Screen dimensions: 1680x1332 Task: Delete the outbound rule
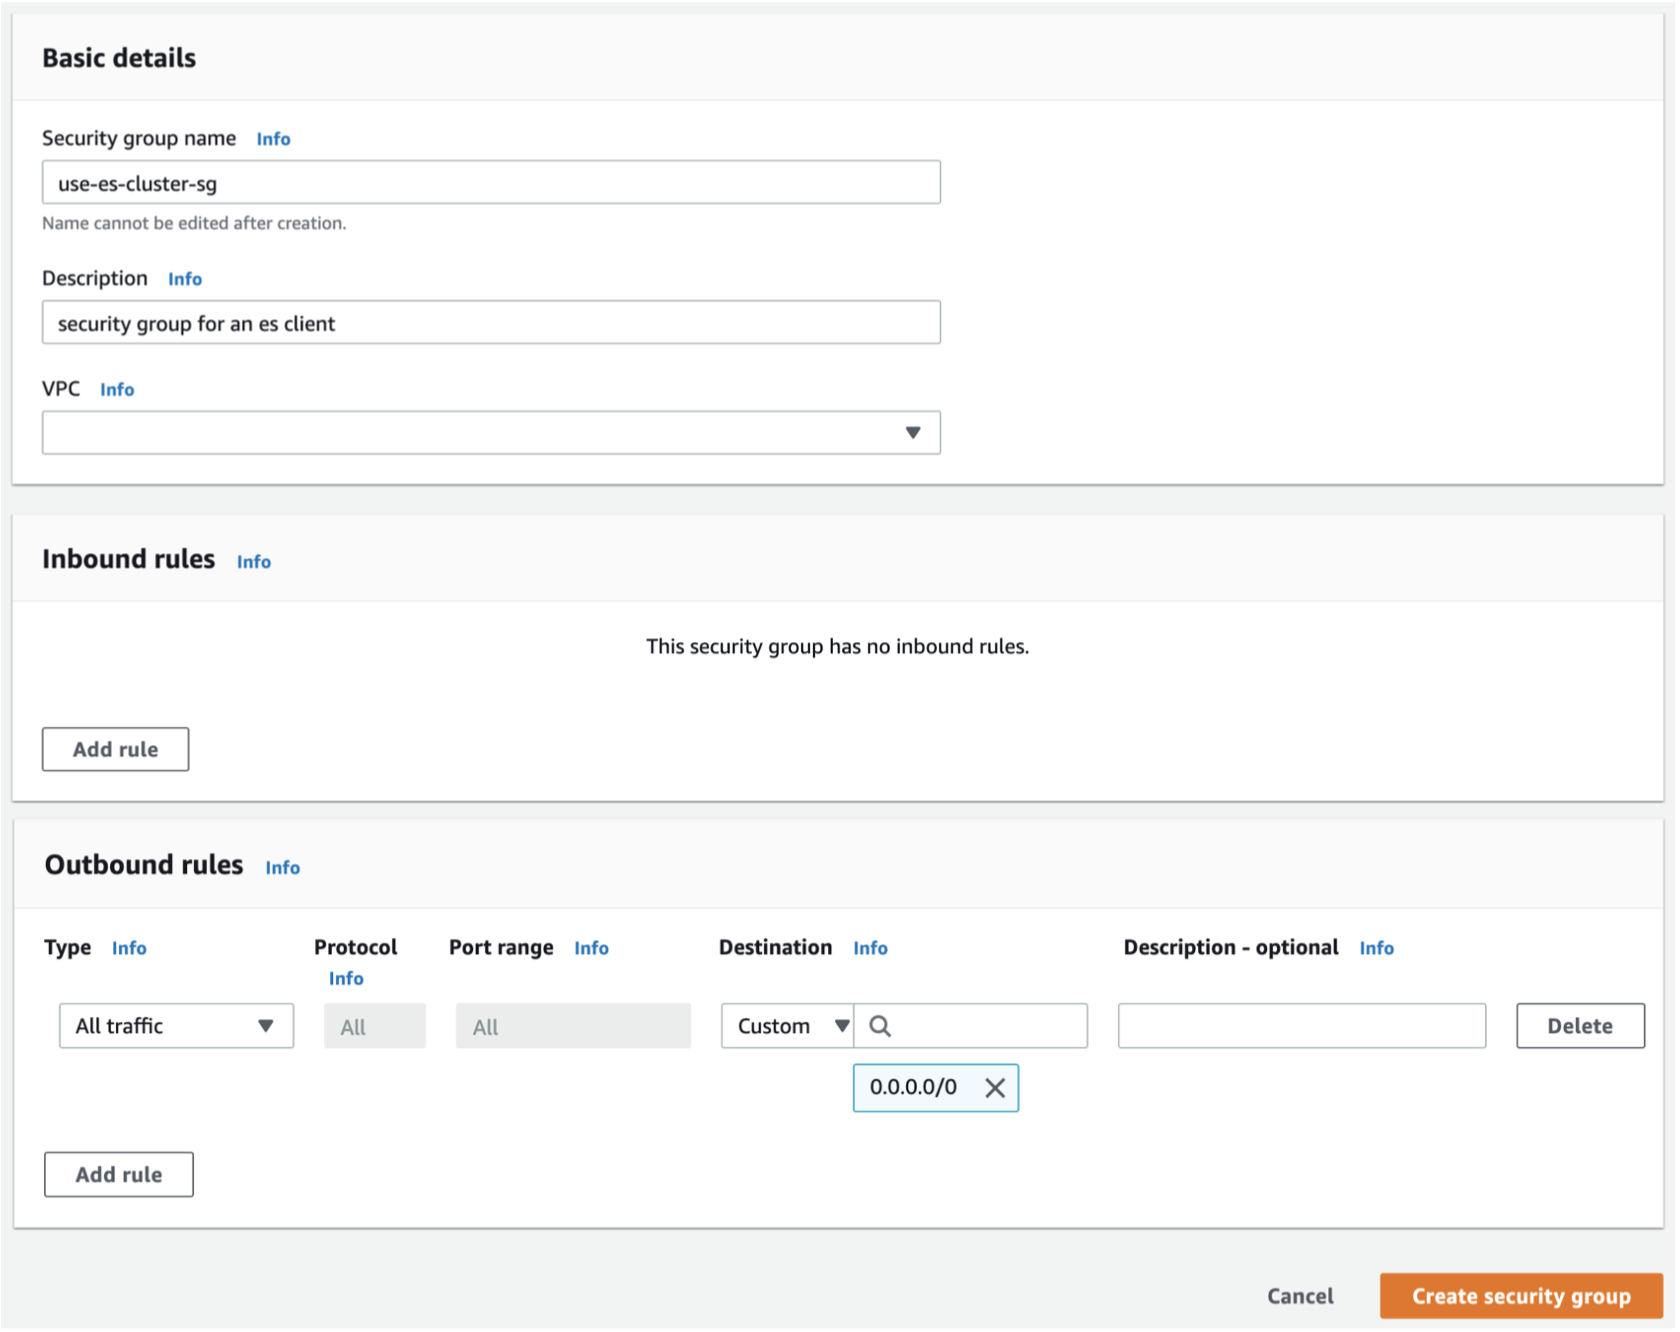pyautogui.click(x=1580, y=1027)
